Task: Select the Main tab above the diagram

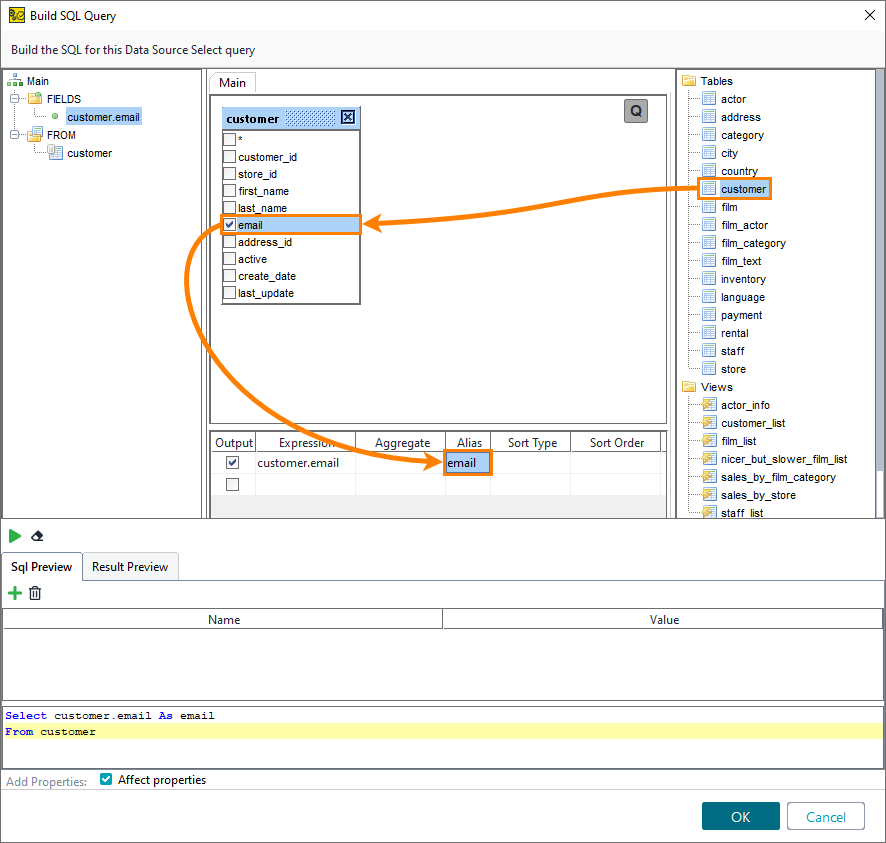Action: (232, 82)
